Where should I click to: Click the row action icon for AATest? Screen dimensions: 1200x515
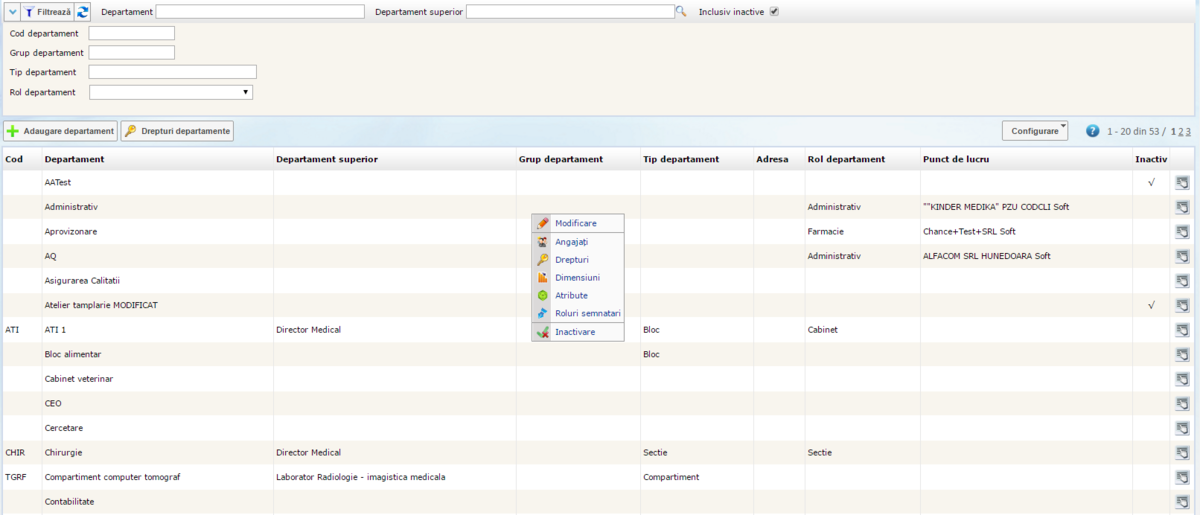click(x=1181, y=183)
